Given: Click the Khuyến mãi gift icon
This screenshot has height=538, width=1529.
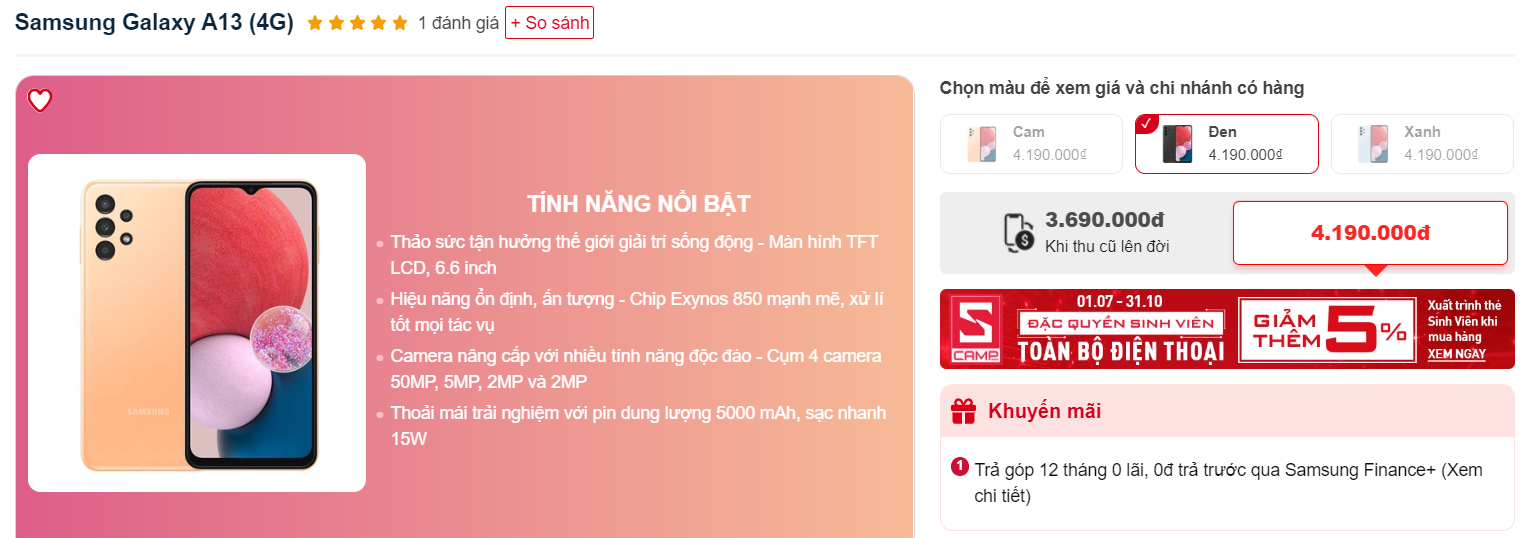Looking at the screenshot, I should [963, 411].
